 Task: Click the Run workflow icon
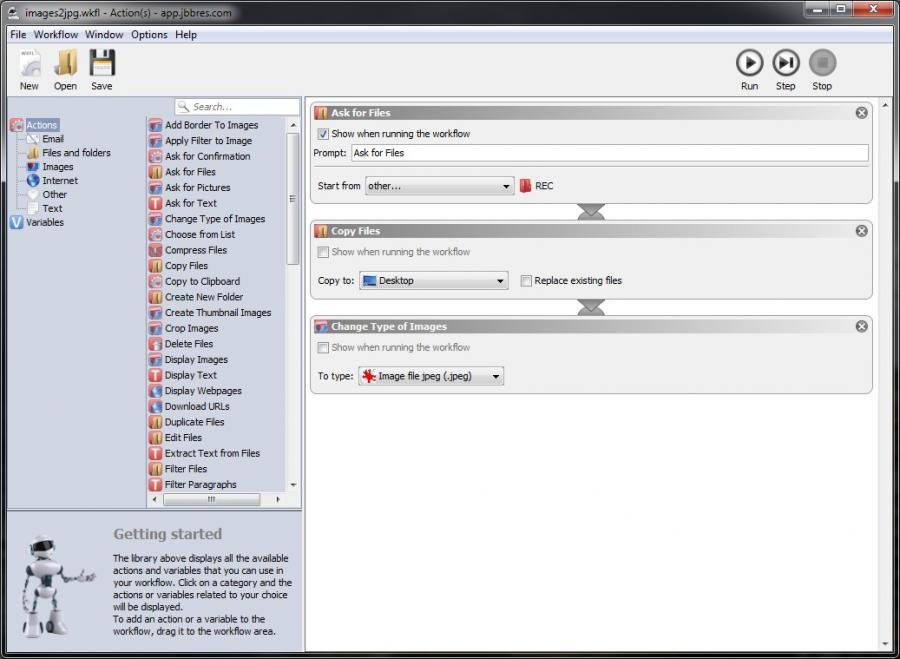tap(749, 63)
